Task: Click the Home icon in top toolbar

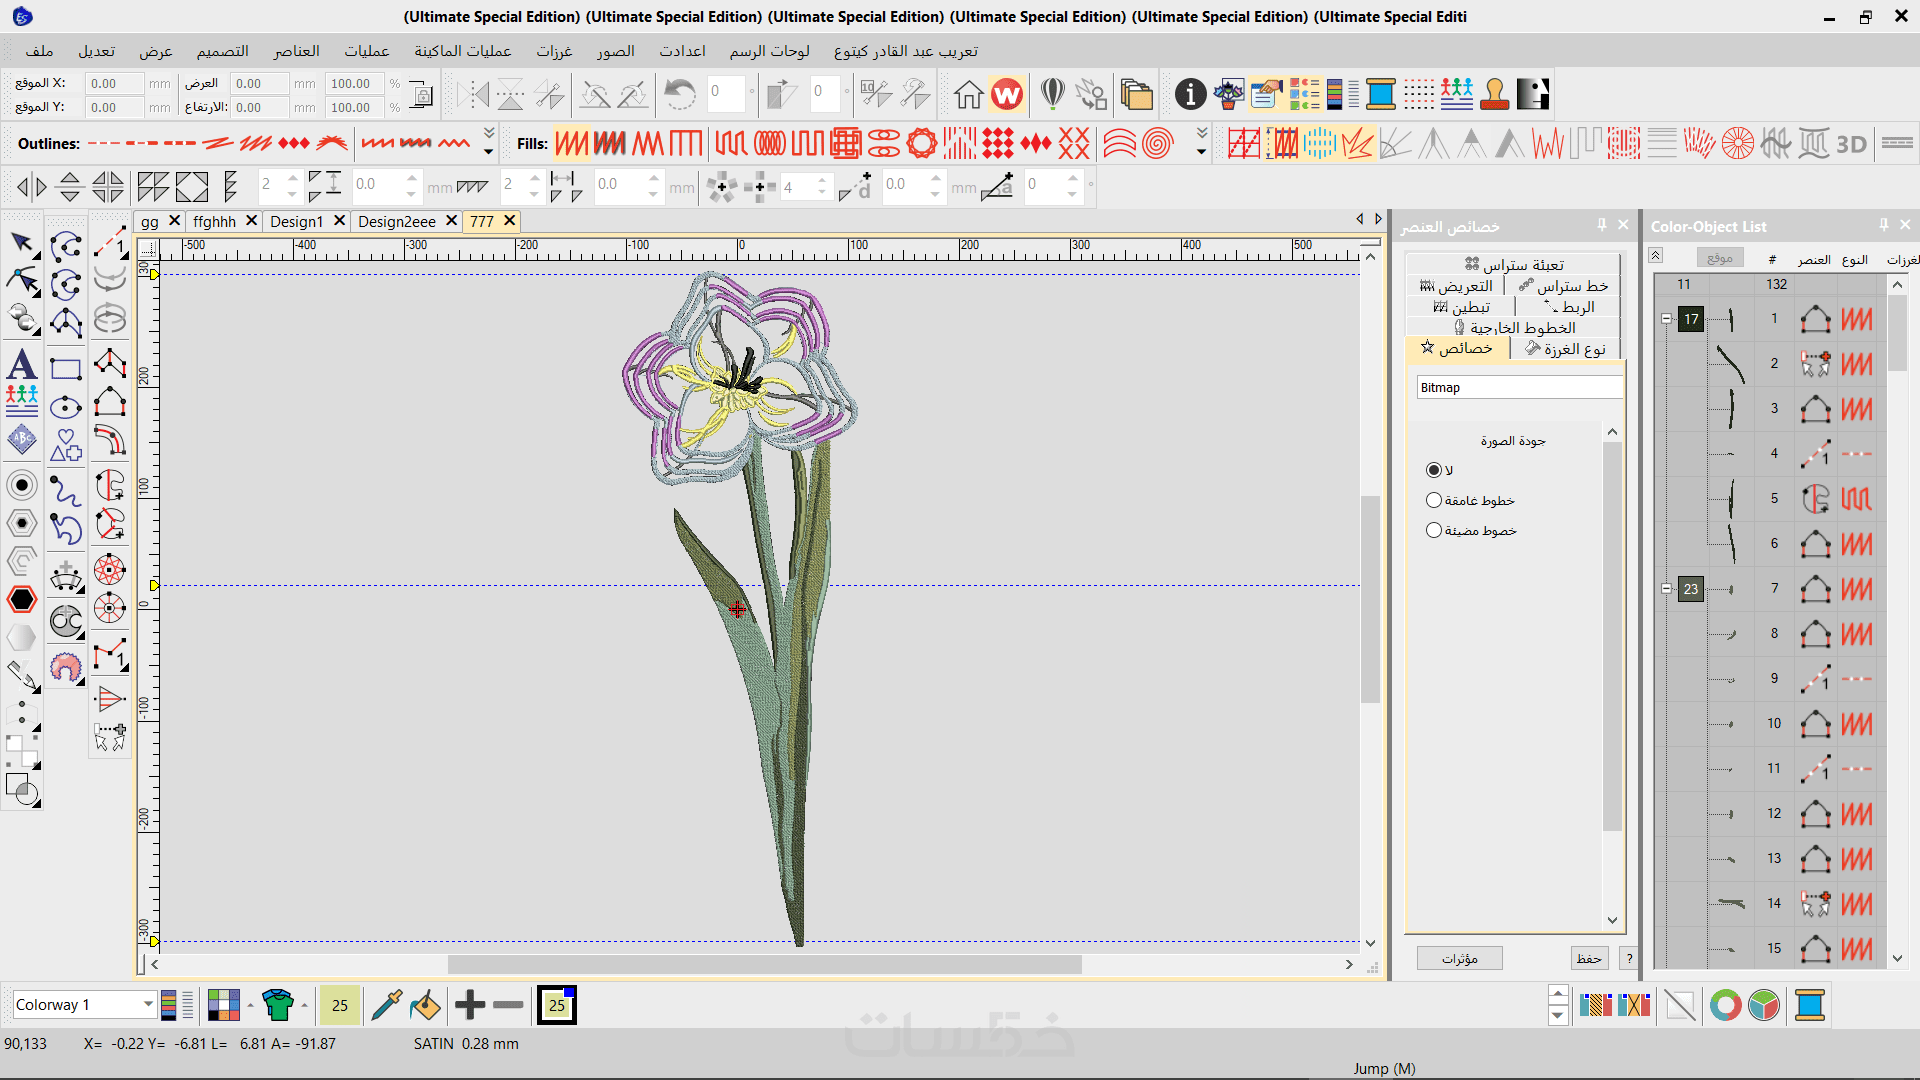Action: (x=967, y=95)
